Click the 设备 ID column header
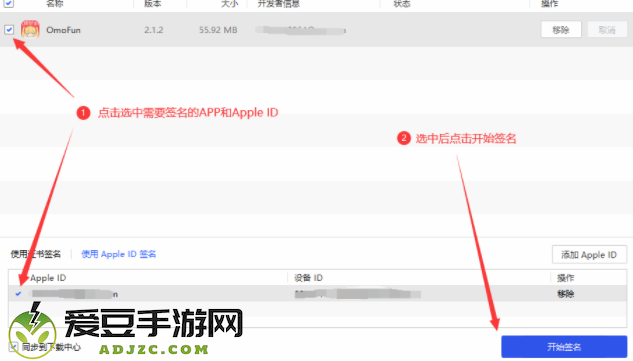Viewport: 633px width, 361px height. pyautogui.click(x=308, y=278)
